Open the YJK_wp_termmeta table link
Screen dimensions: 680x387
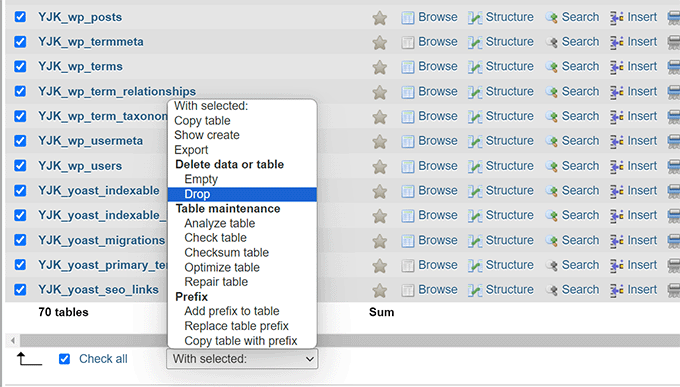click(x=91, y=42)
